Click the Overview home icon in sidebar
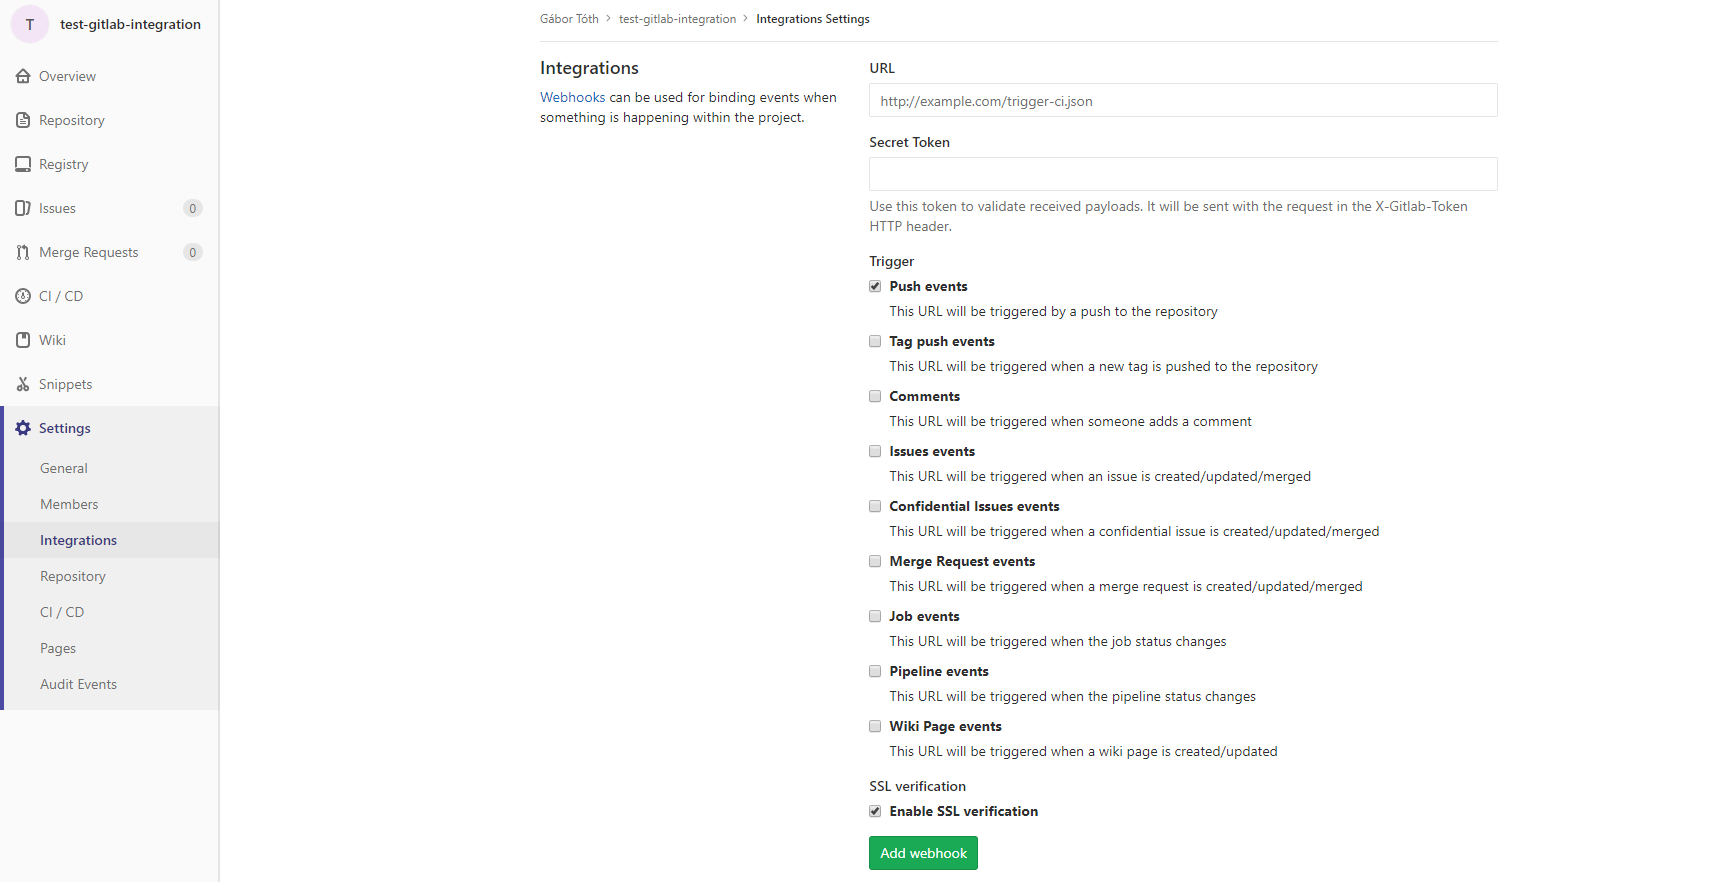Screen dimensions: 1729x882 23,76
